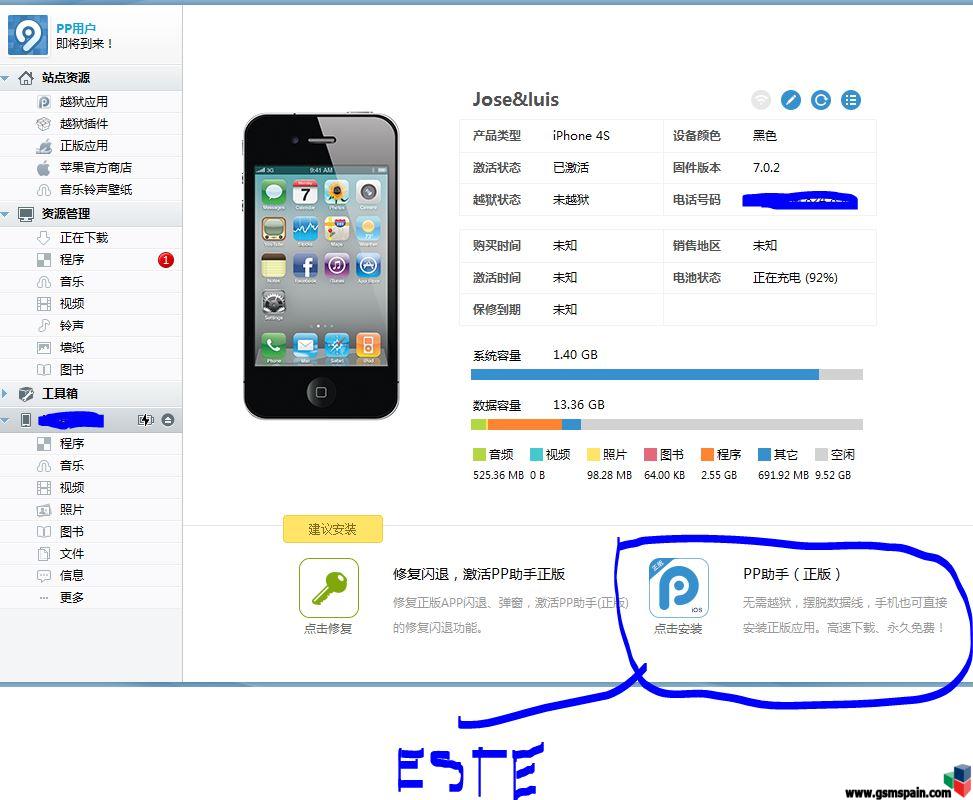973x800 pixels.
Task: Click the green key repair icon
Action: (329, 587)
